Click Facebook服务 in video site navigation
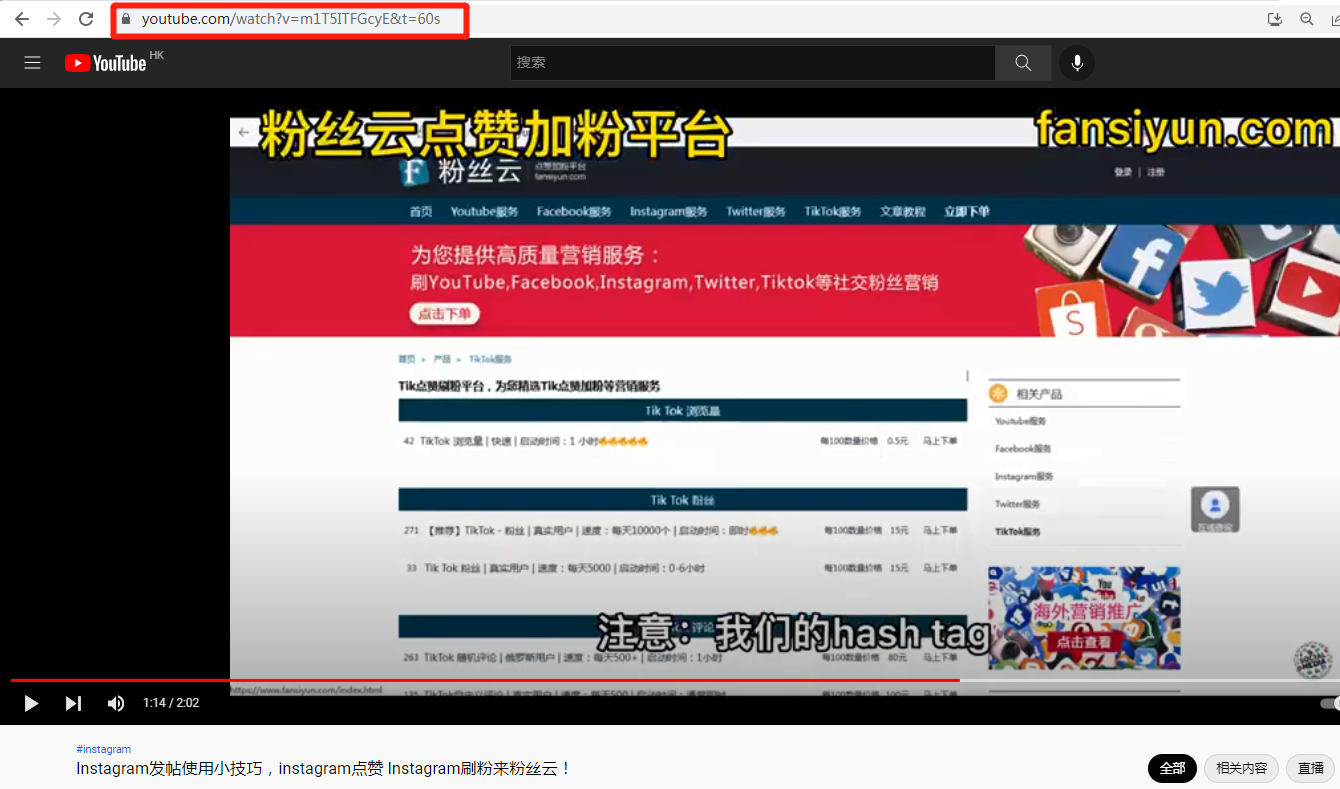The width and height of the screenshot is (1340, 789). [x=574, y=212]
